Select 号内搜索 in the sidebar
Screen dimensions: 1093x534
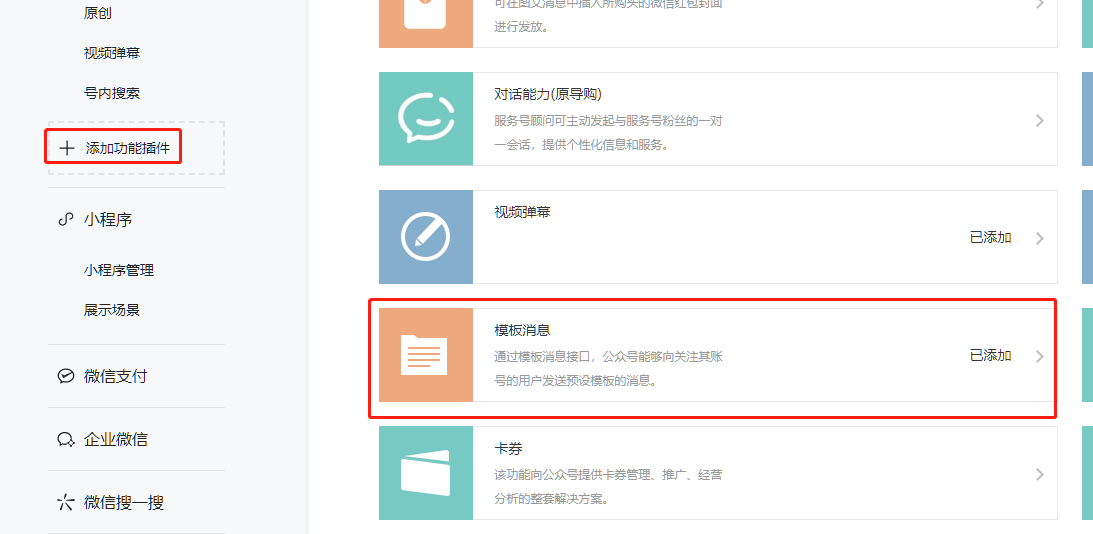tap(112, 93)
